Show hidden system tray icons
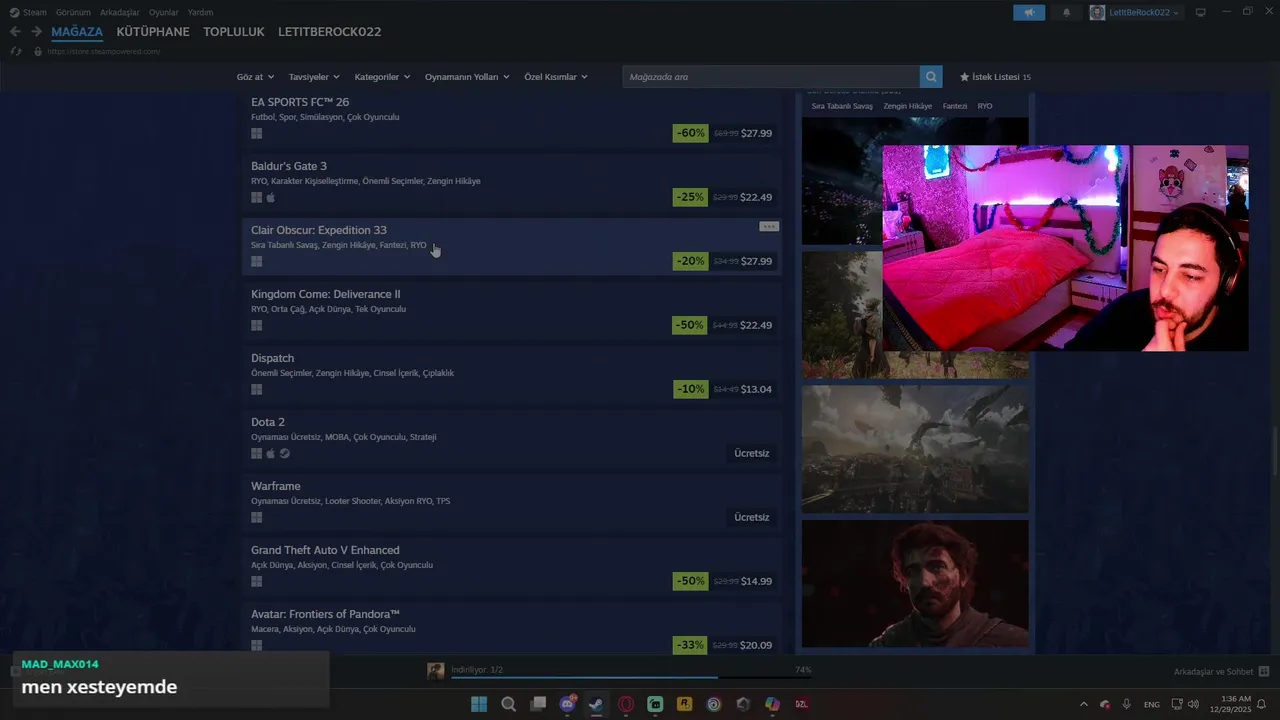This screenshot has width=1280, height=720. [1084, 704]
